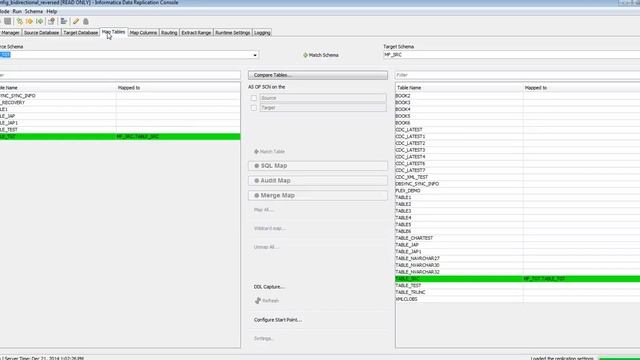This screenshot has height=360, width=640.
Task: Click the Configure Start Point button
Action: point(278,320)
